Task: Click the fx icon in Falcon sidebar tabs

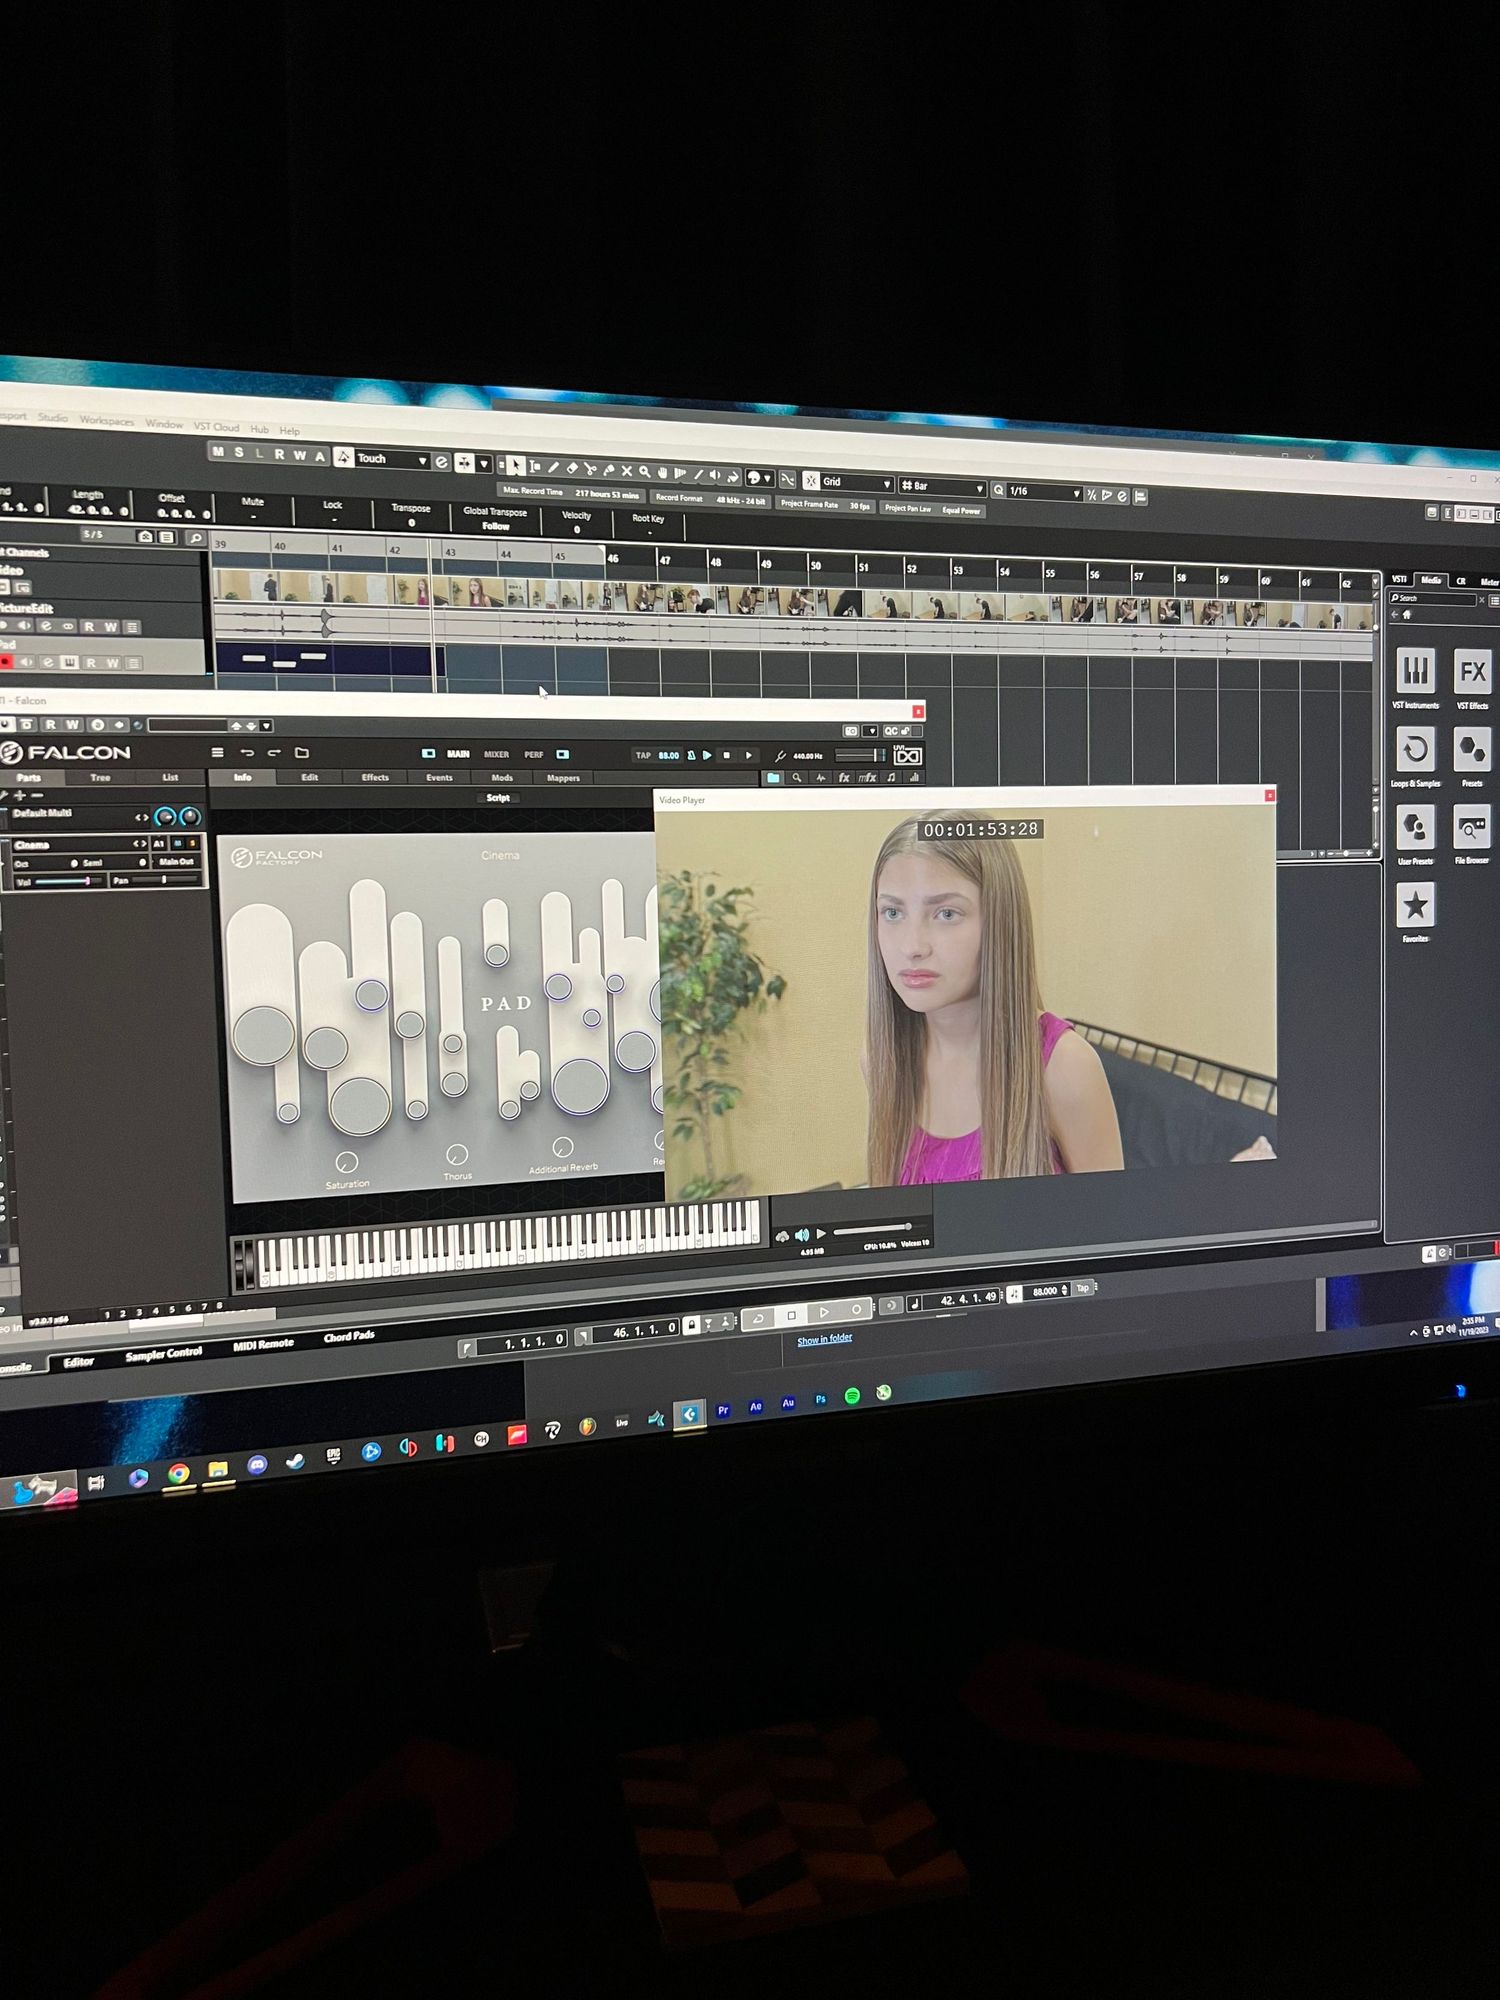Action: (x=844, y=777)
